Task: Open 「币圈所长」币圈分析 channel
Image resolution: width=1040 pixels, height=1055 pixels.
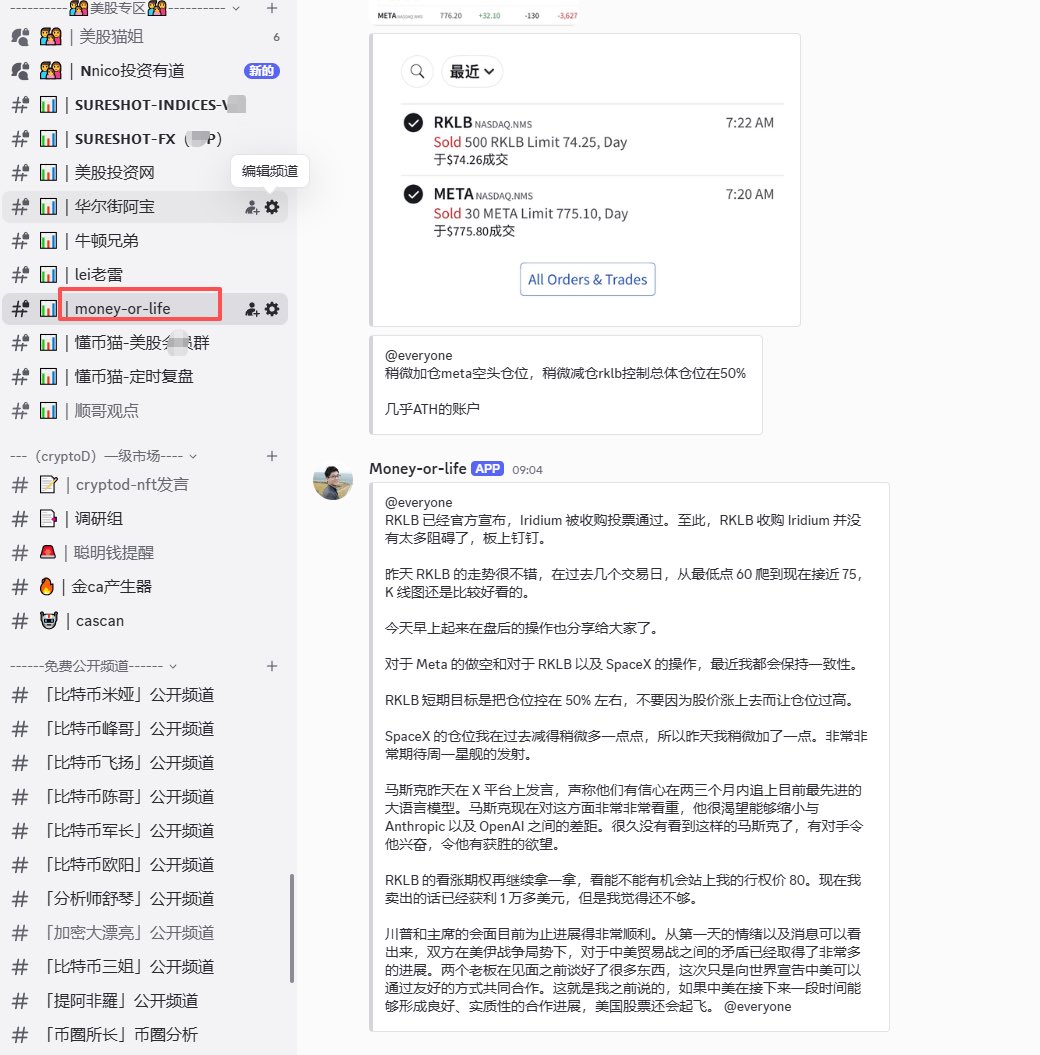Action: point(145,1034)
